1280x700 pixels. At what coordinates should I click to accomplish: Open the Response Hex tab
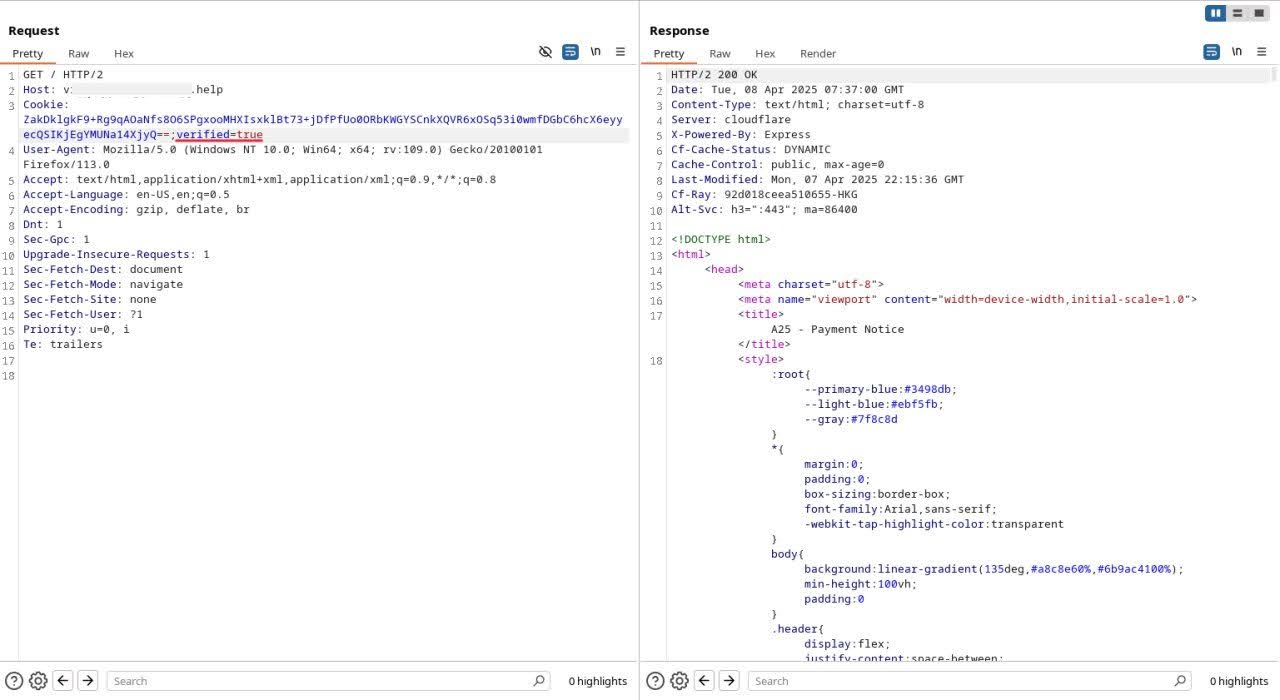tap(765, 54)
